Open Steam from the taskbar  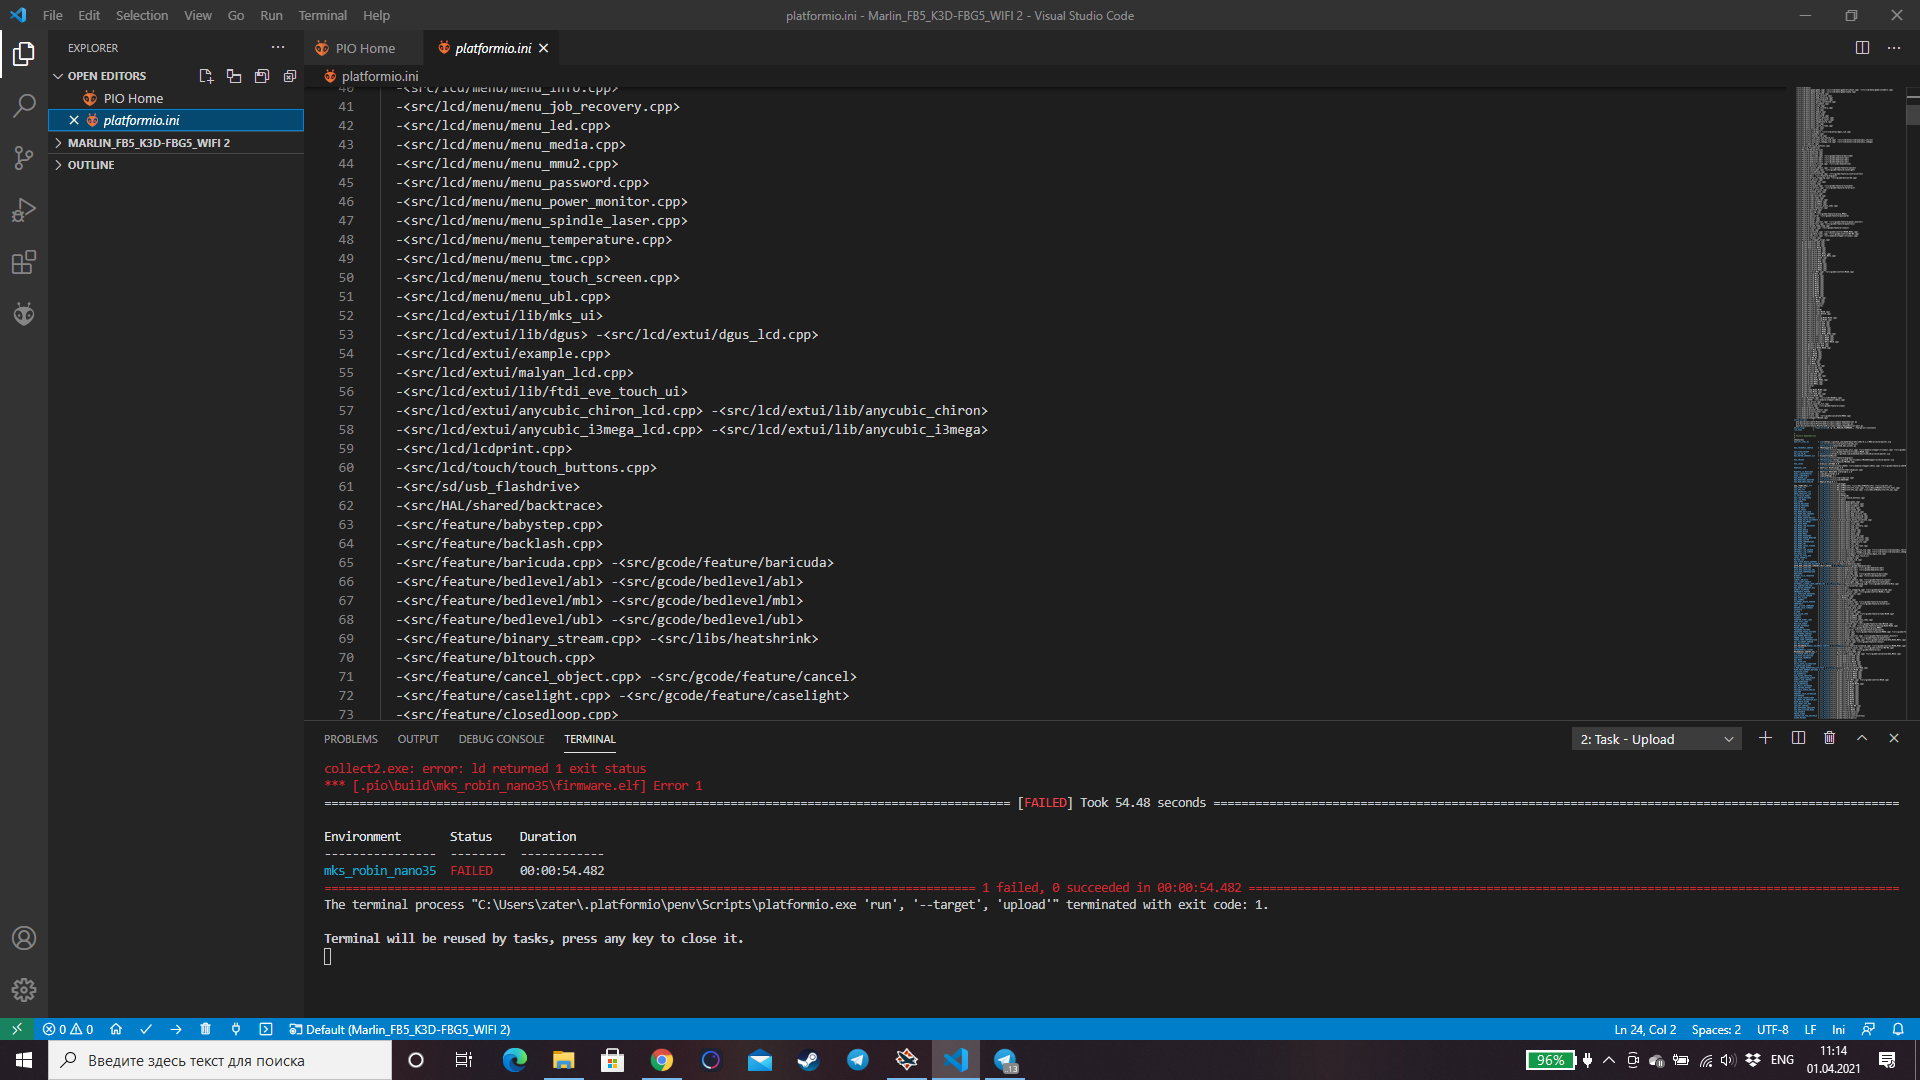tap(808, 1060)
